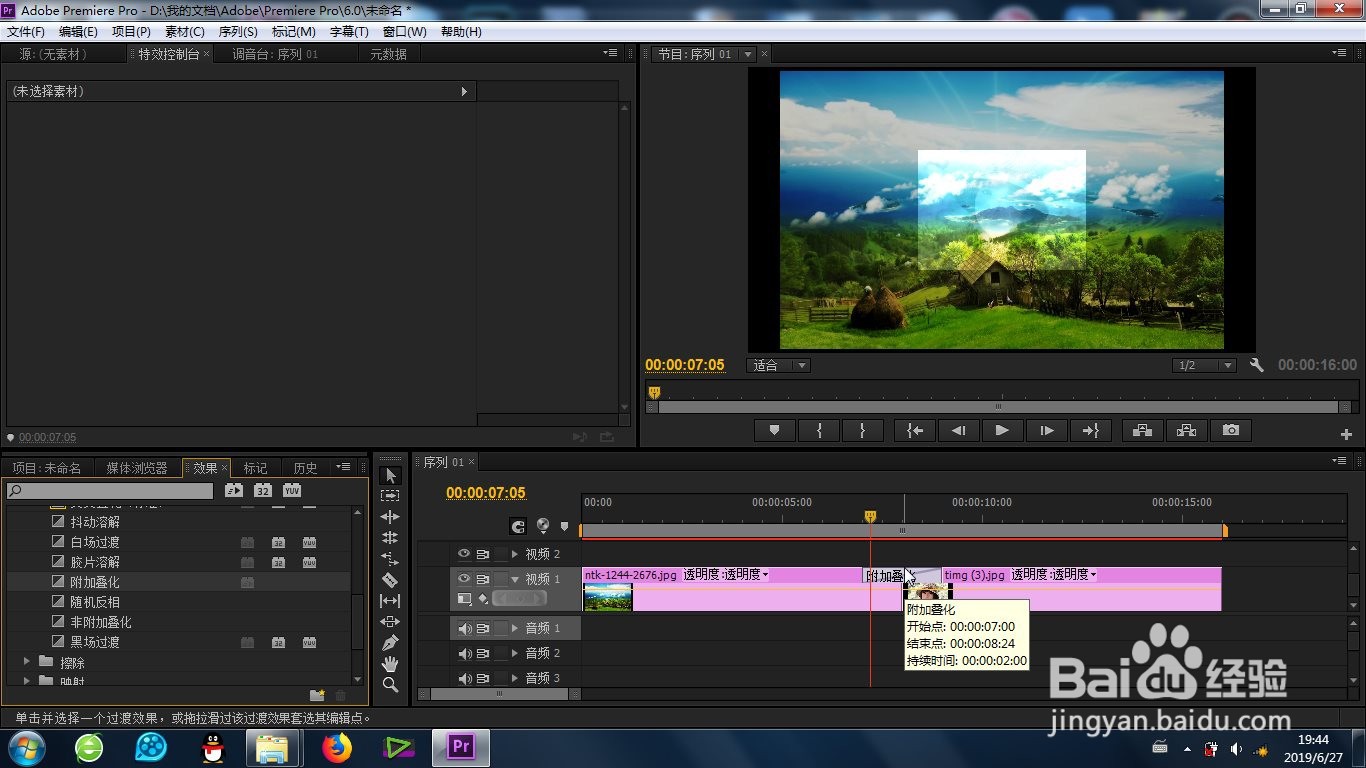This screenshot has width=1366, height=768.
Task: Open the 节目:序列 01 sequence dropdown
Action: pyautogui.click(x=748, y=54)
